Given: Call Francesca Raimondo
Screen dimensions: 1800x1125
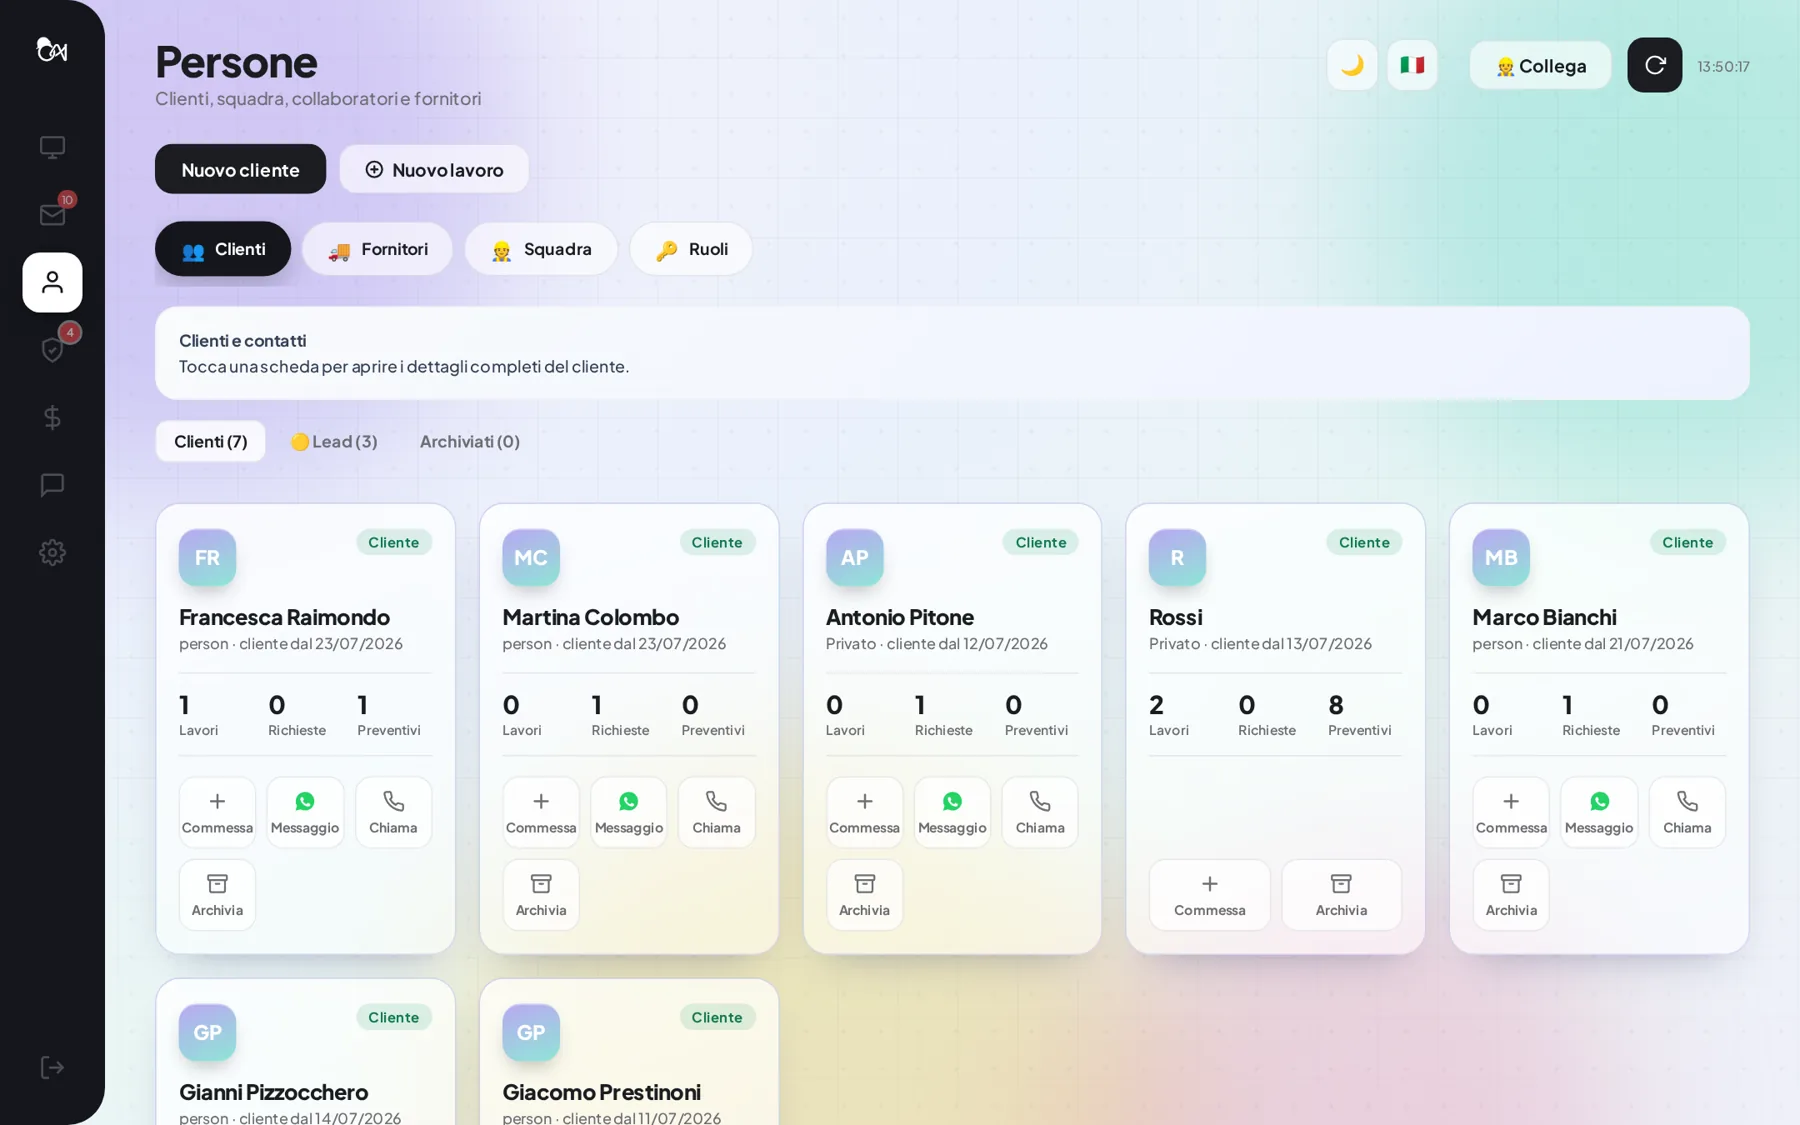Looking at the screenshot, I should [393, 812].
